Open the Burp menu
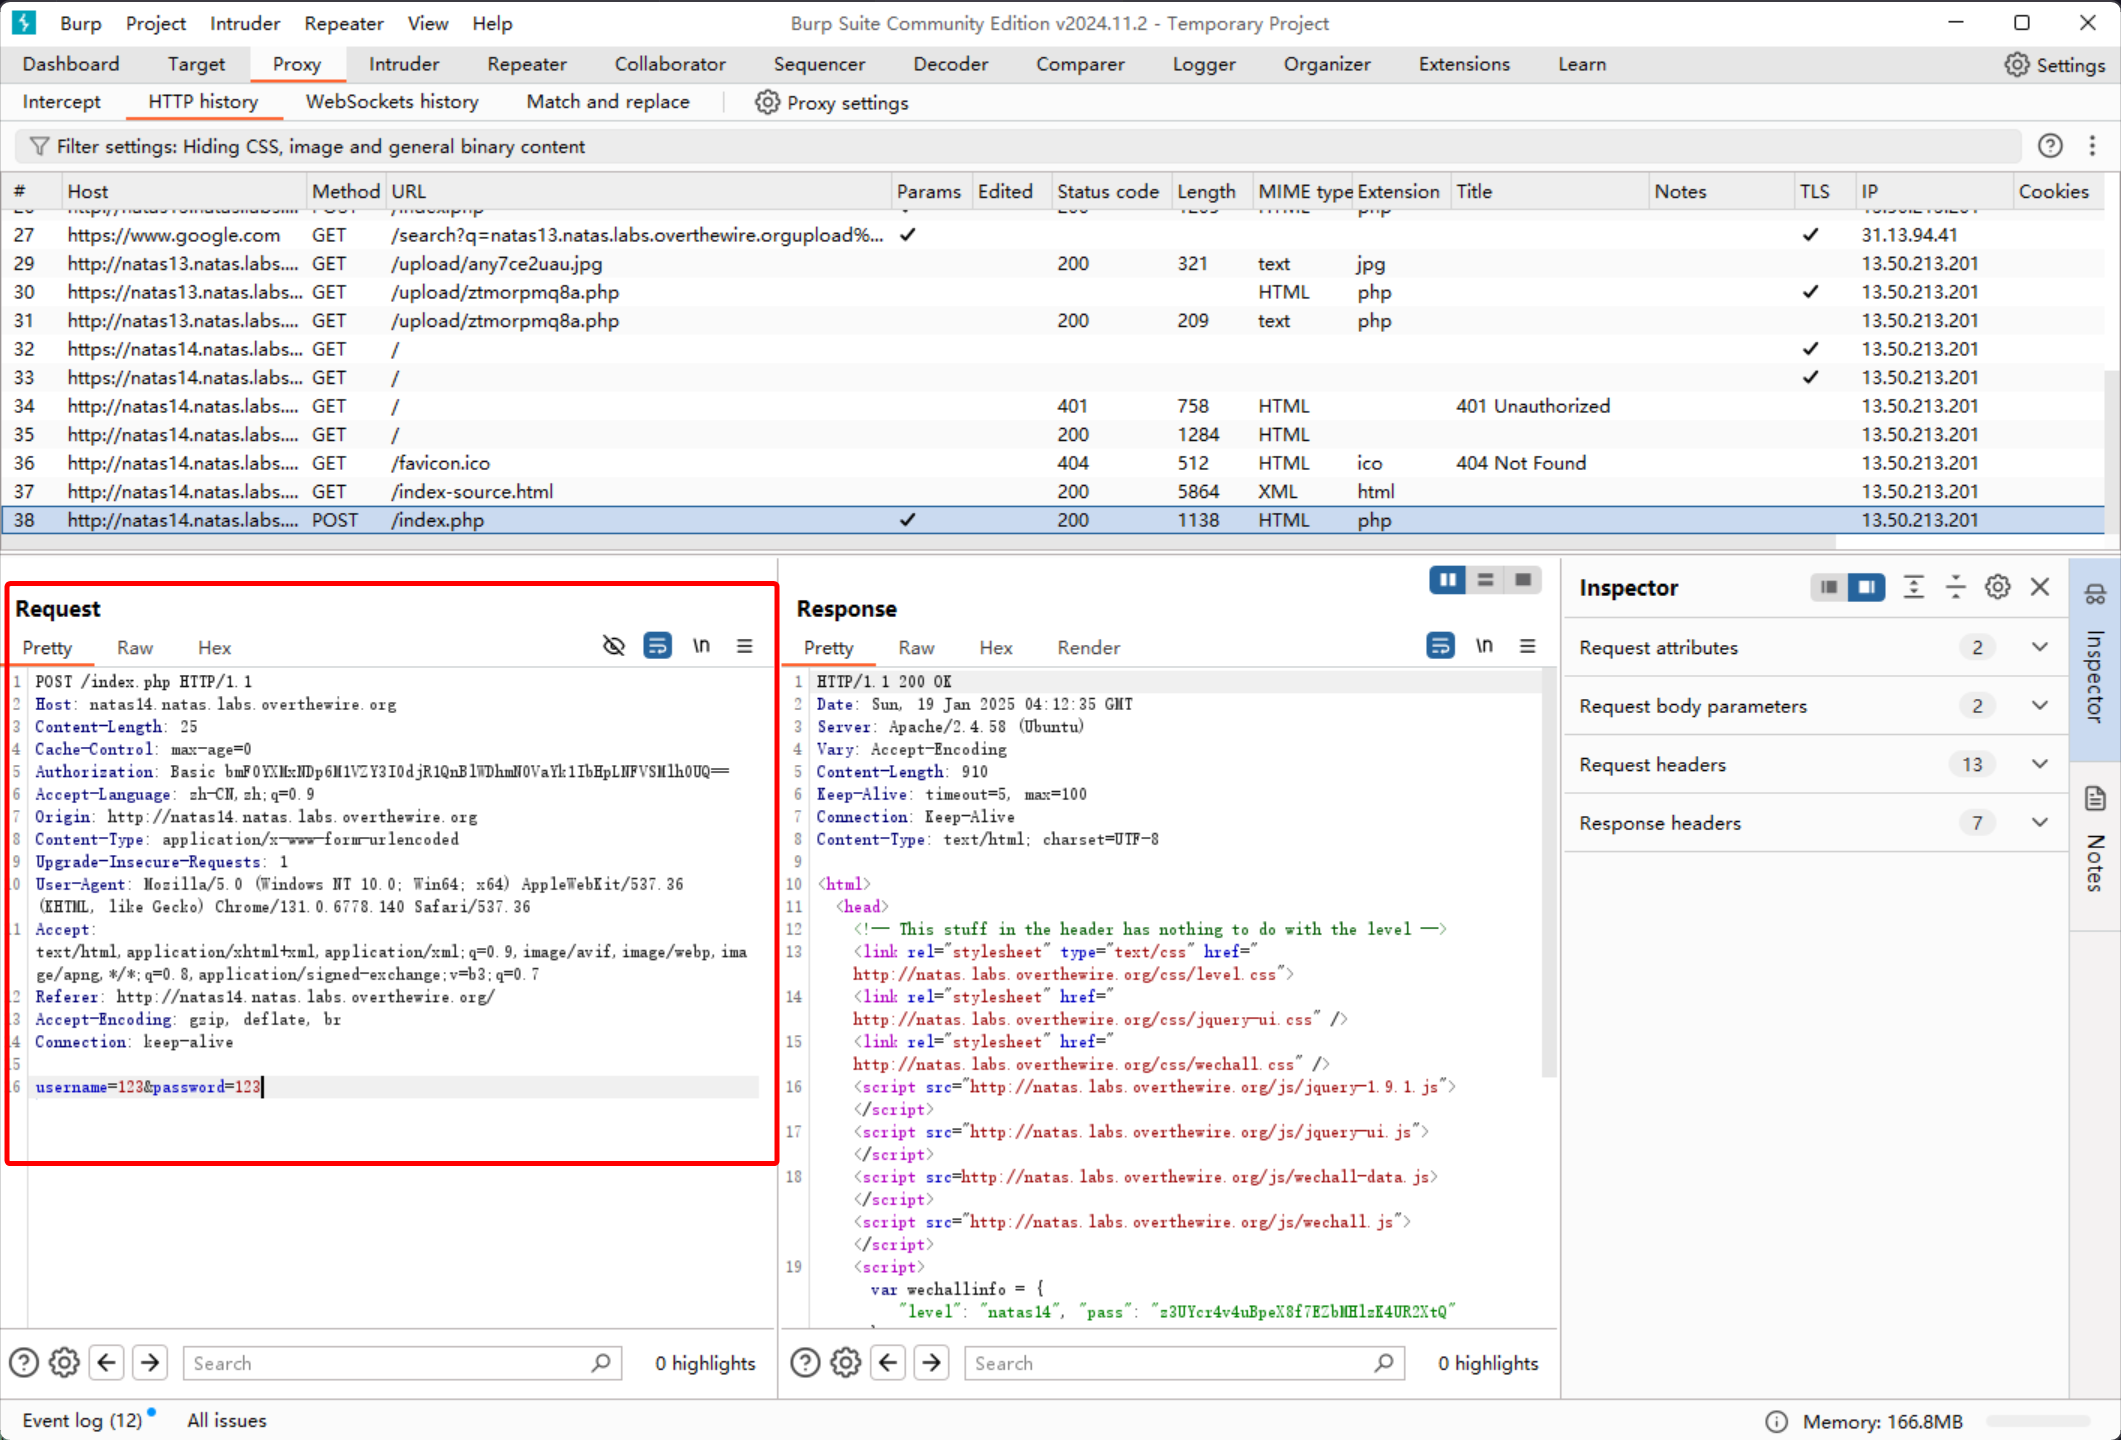Viewport: 2121px width, 1440px height. point(80,23)
